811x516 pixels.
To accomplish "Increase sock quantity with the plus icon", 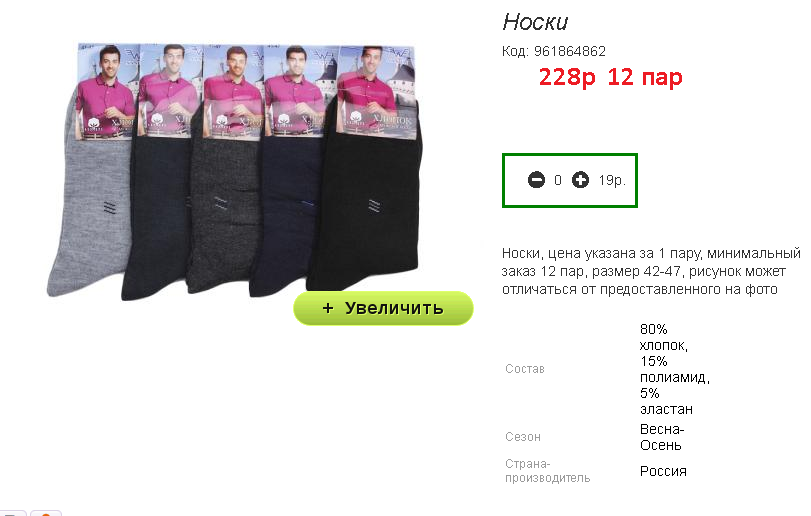I will pos(580,180).
